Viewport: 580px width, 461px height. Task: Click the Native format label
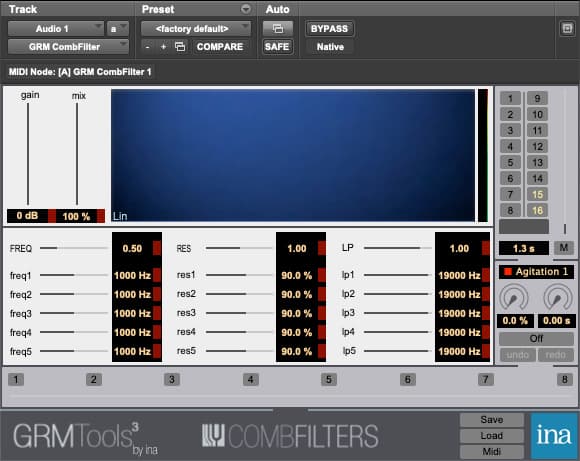(x=330, y=47)
